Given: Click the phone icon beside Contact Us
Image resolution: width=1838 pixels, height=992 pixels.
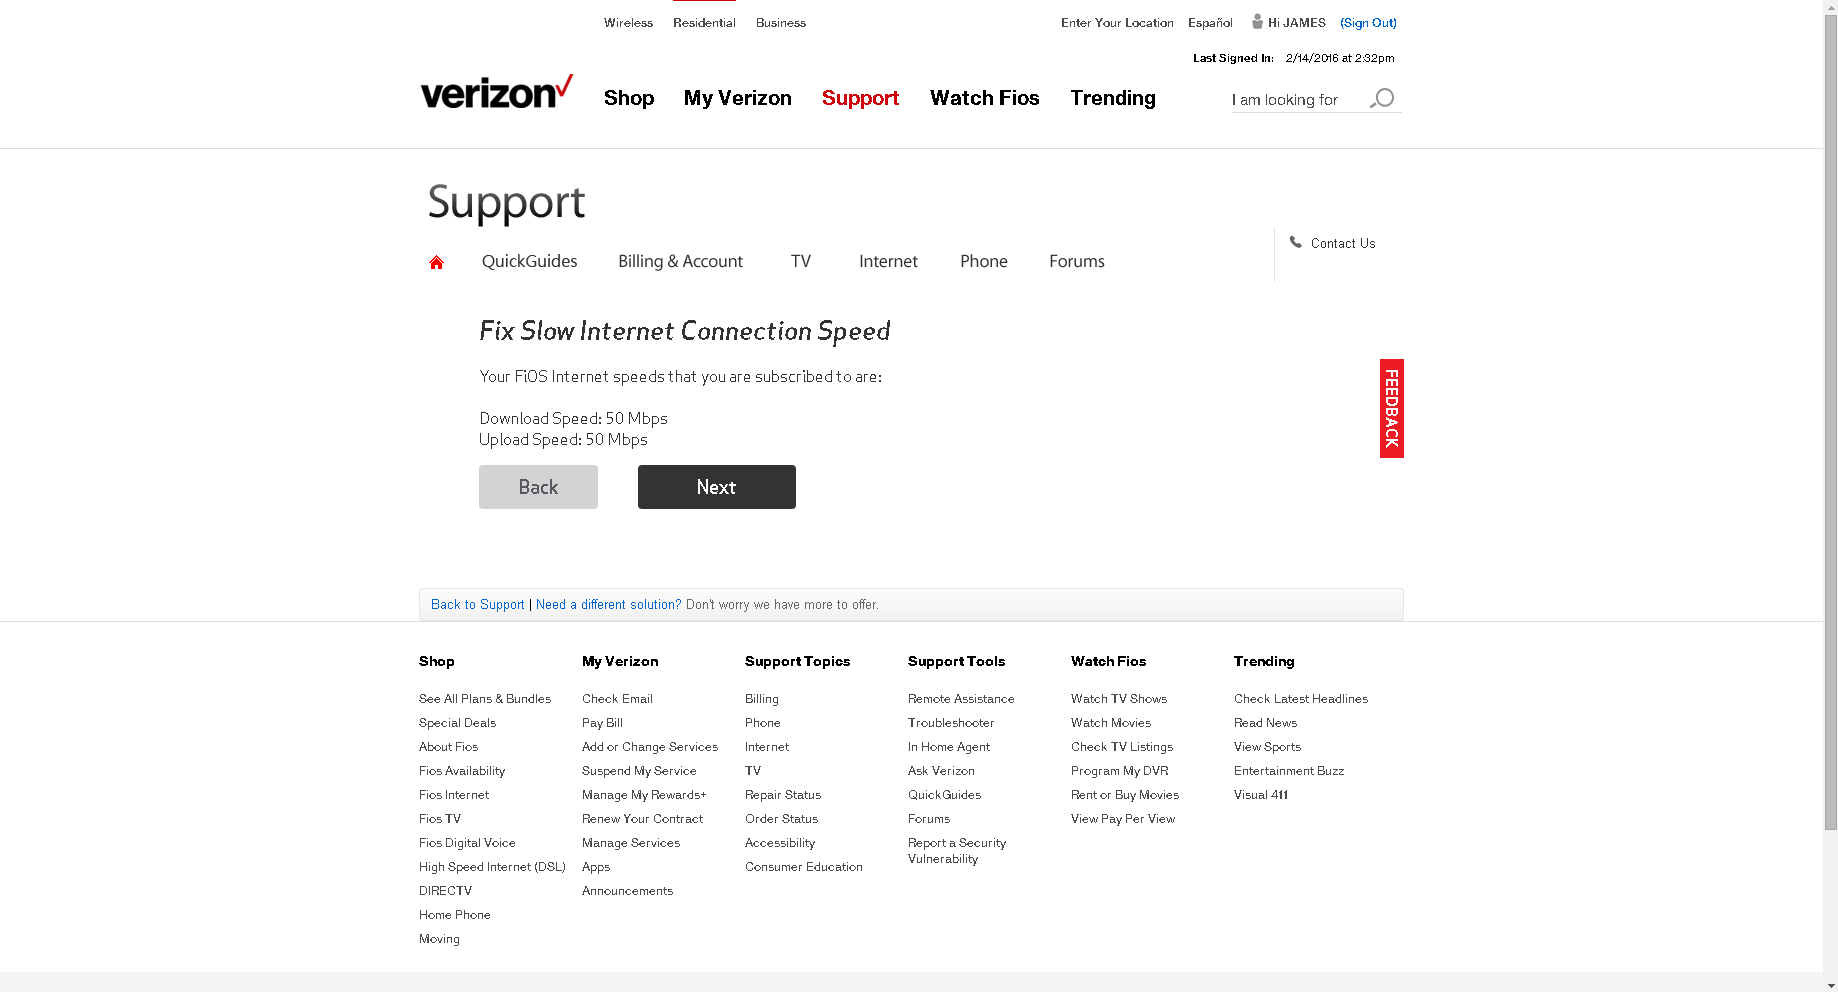Looking at the screenshot, I should point(1296,242).
